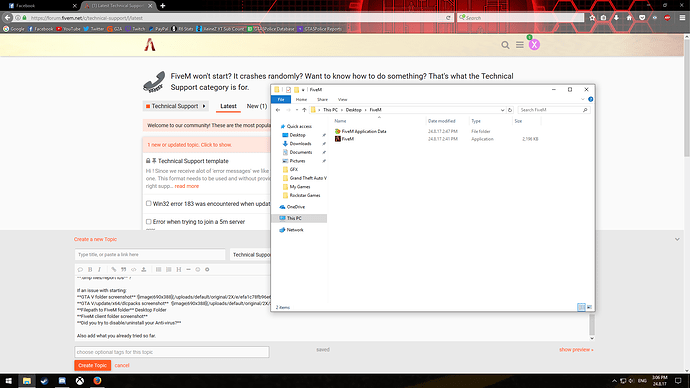The height and width of the screenshot is (388, 690).
Task: Open the File tab in Explorer
Action: click(281, 99)
